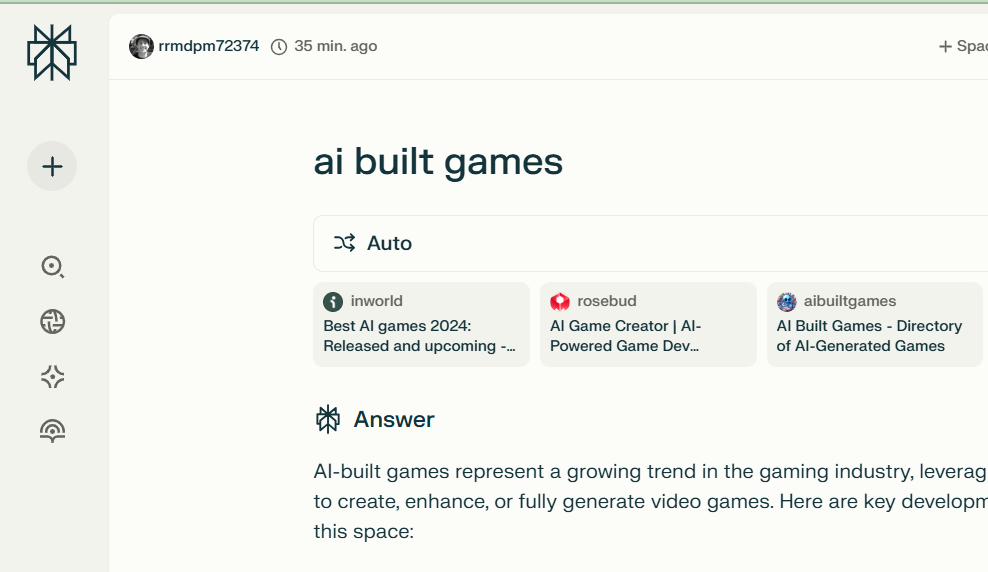The image size is (988, 572).
Task: Open the rosebud source card
Action: 648,324
